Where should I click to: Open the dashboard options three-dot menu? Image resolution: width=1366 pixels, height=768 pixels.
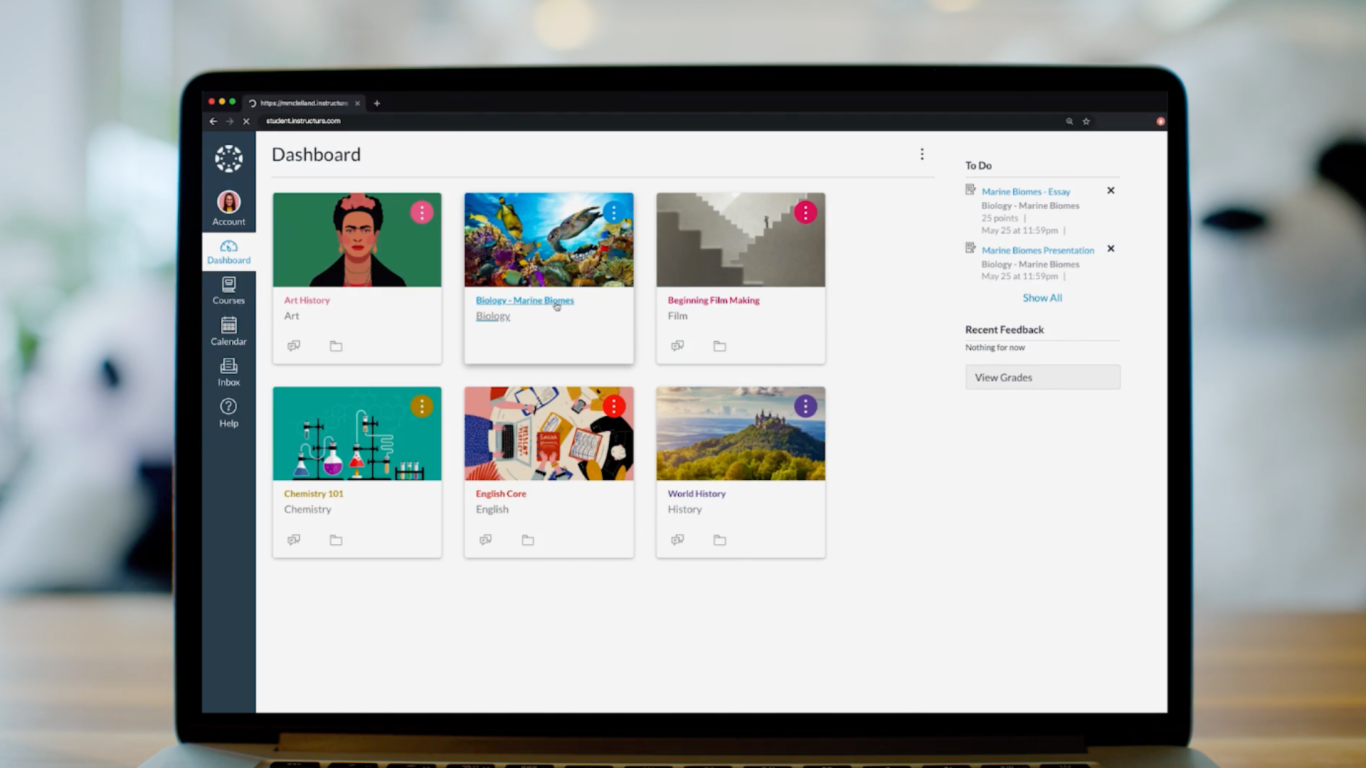pos(921,153)
